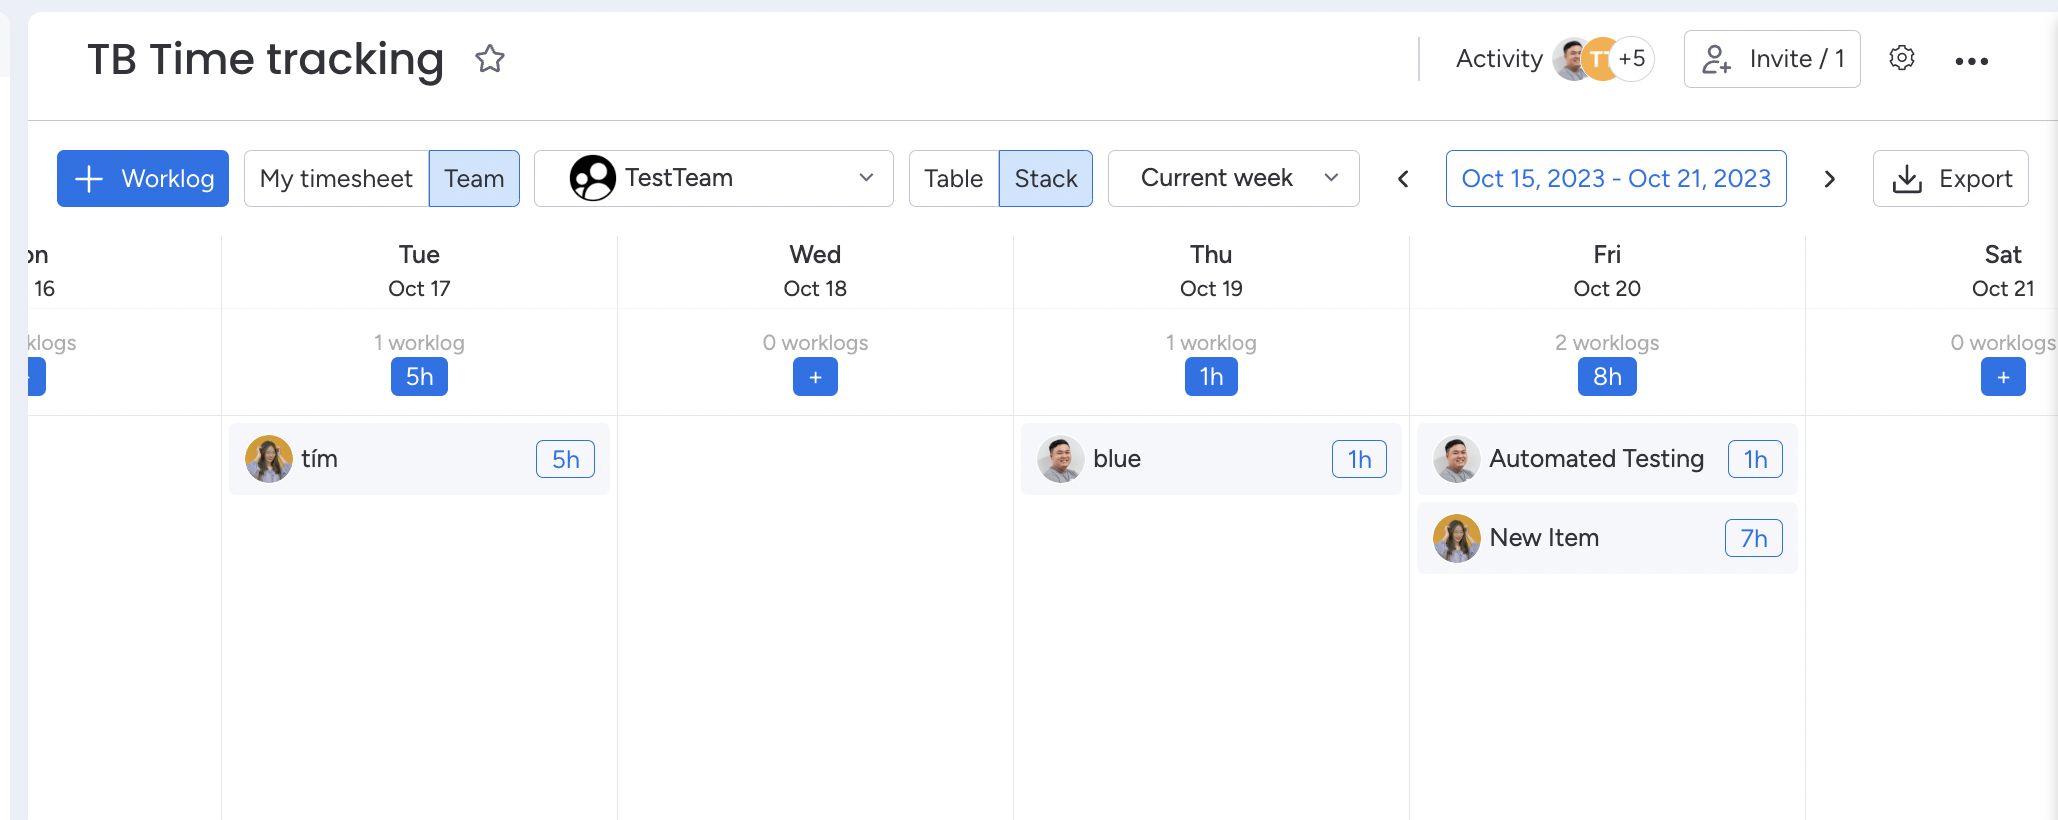This screenshot has width=2058, height=820.
Task: Go to previous week arrow
Action: click(1403, 179)
